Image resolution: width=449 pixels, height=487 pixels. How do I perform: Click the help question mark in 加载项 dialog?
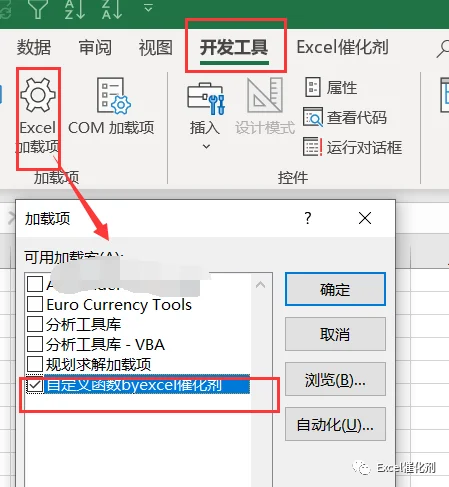308,218
